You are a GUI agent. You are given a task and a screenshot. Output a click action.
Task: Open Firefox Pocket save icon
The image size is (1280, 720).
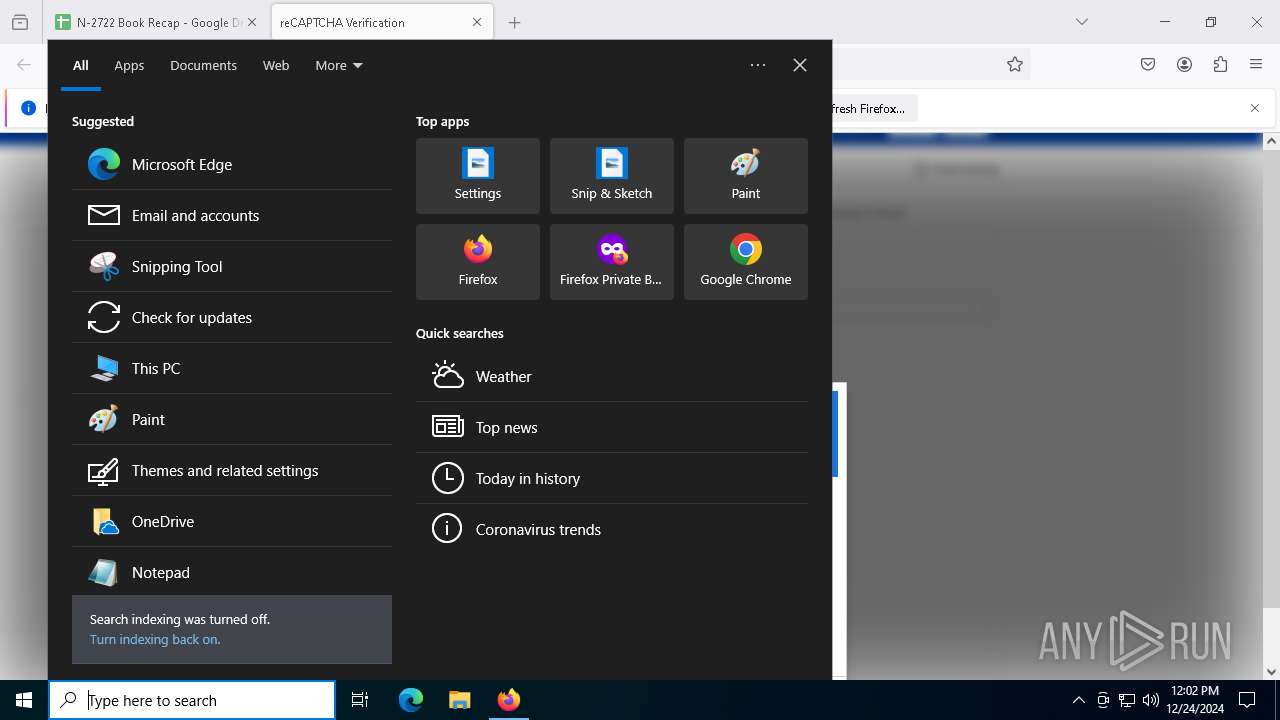[1148, 64]
